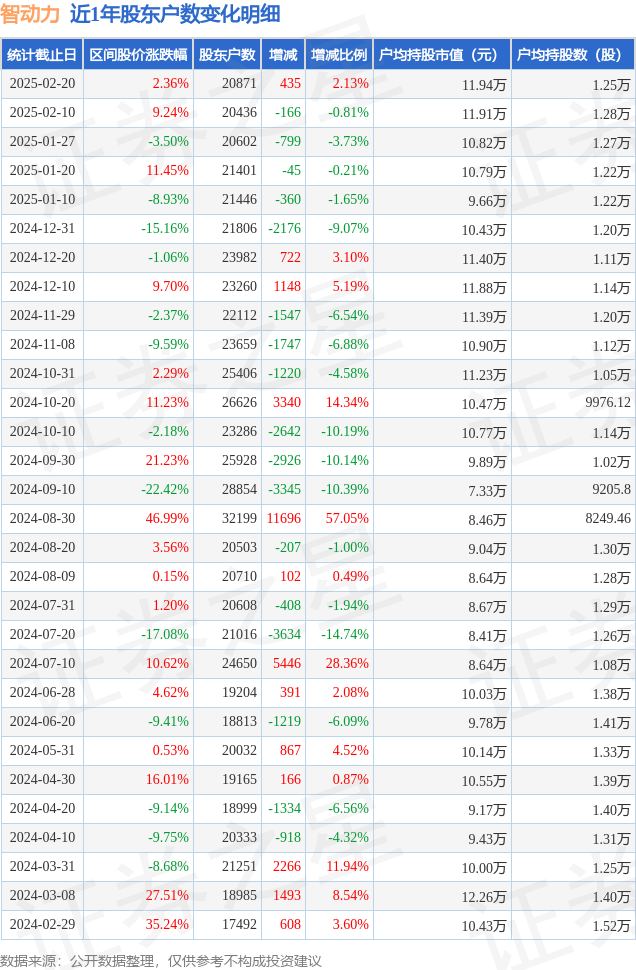This screenshot has height=970, width=636.
Task: Click the 股东户数 column header
Action: pos(227,54)
